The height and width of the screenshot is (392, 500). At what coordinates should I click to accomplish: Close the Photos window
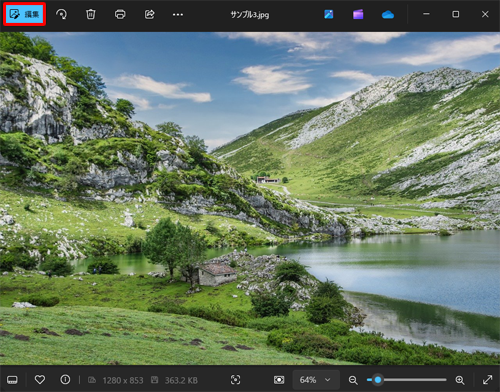click(x=485, y=14)
